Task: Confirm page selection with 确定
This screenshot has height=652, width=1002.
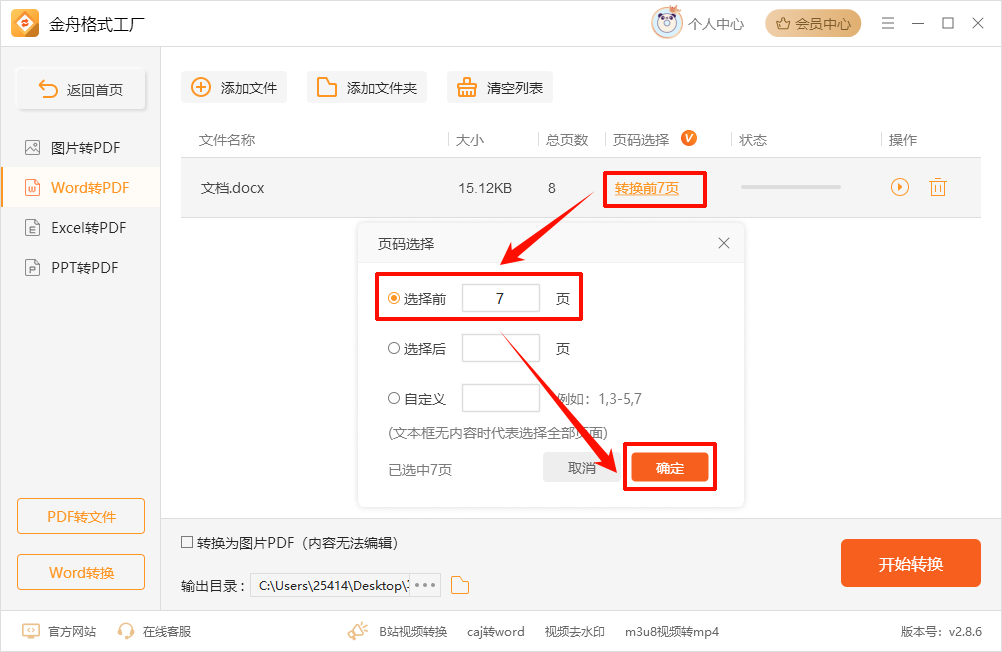Action: (x=669, y=466)
